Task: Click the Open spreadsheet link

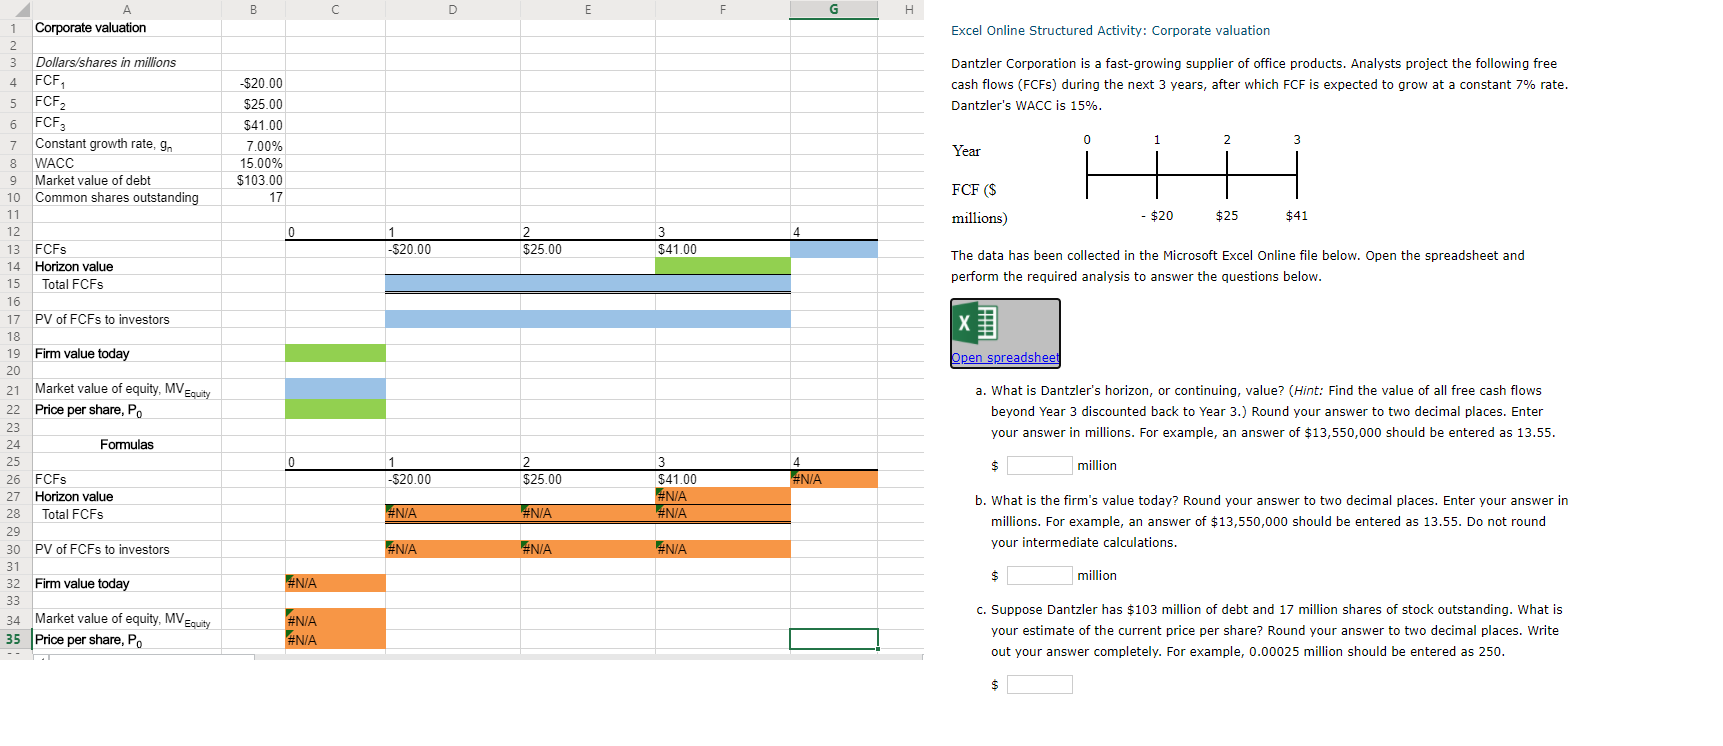Action: pyautogui.click(x=1005, y=358)
